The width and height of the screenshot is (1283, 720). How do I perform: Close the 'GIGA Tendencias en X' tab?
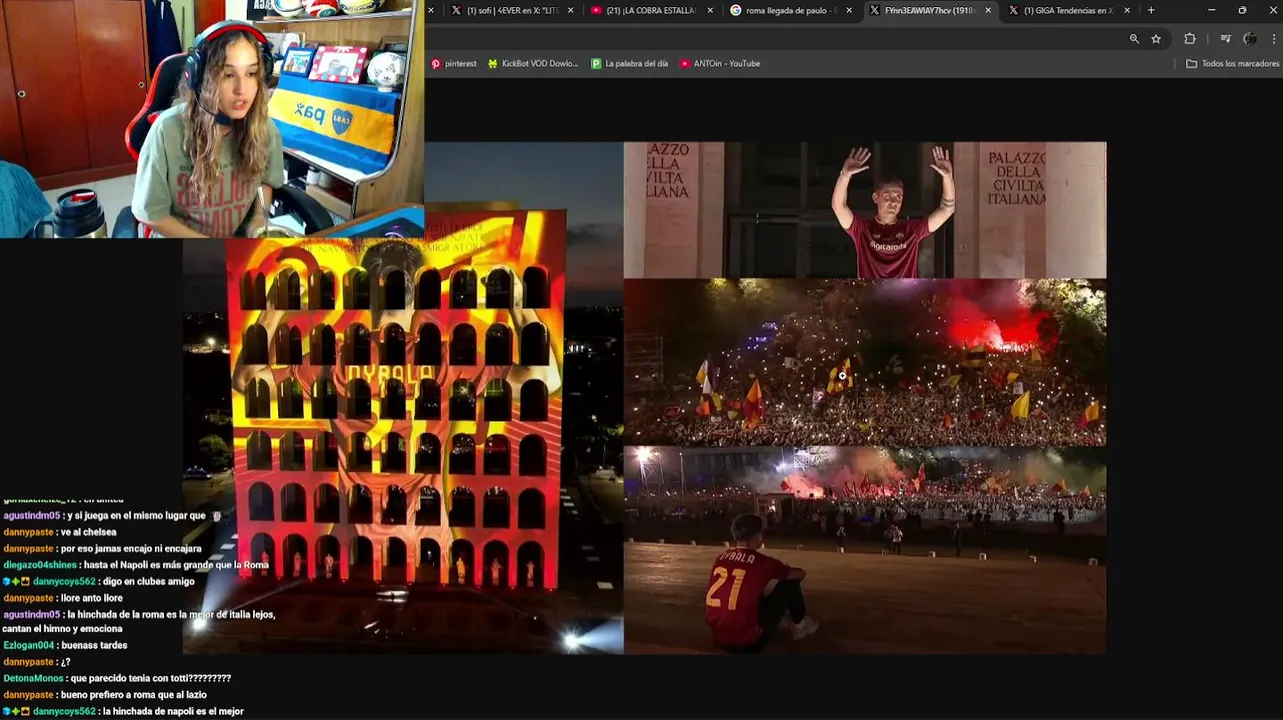click(1127, 10)
